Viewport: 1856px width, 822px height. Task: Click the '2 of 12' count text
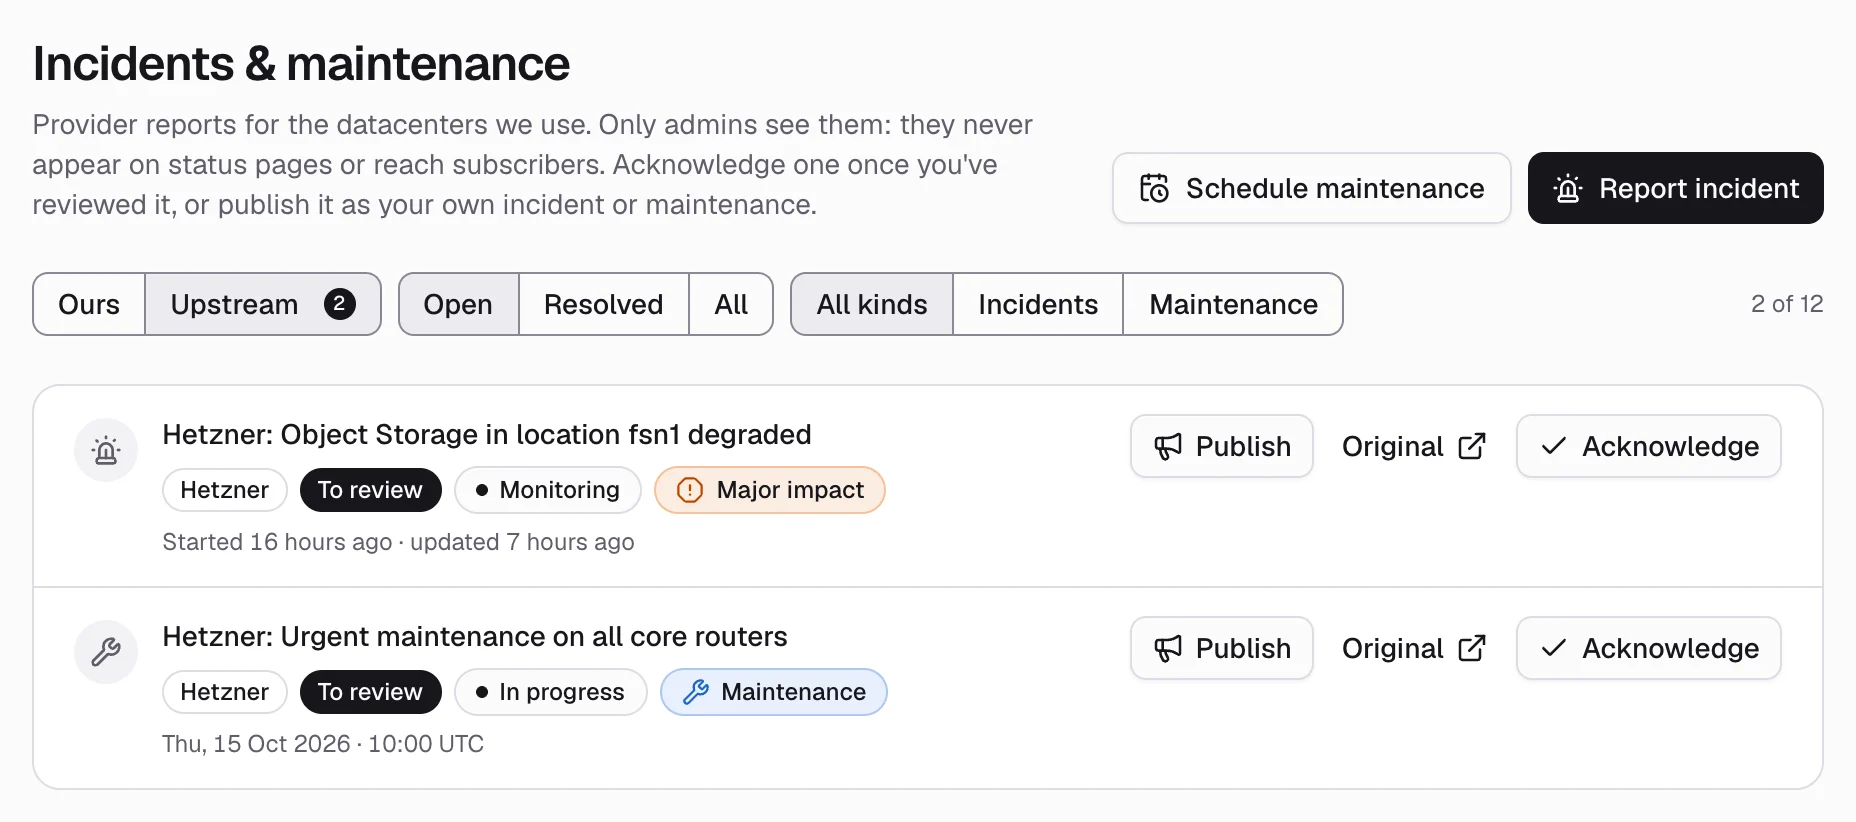coord(1787,304)
